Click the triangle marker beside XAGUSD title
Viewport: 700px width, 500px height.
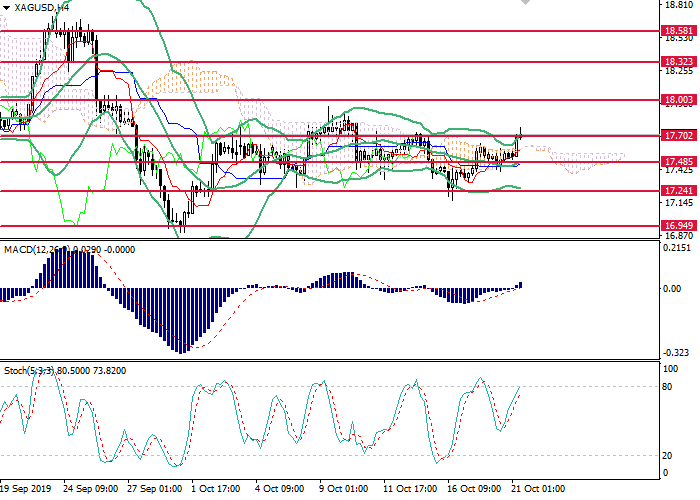[x=8, y=7]
